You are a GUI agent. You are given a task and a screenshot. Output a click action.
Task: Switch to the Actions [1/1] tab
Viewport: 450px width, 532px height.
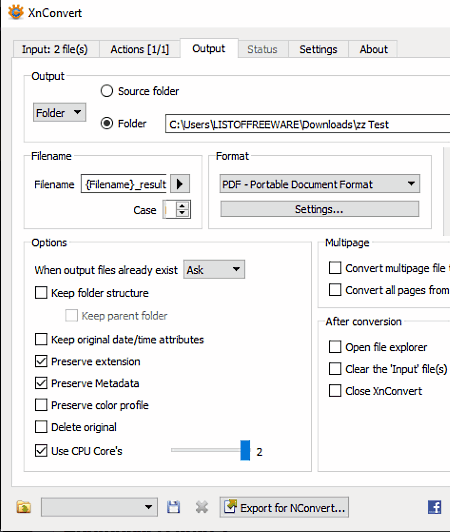pyautogui.click(x=139, y=49)
